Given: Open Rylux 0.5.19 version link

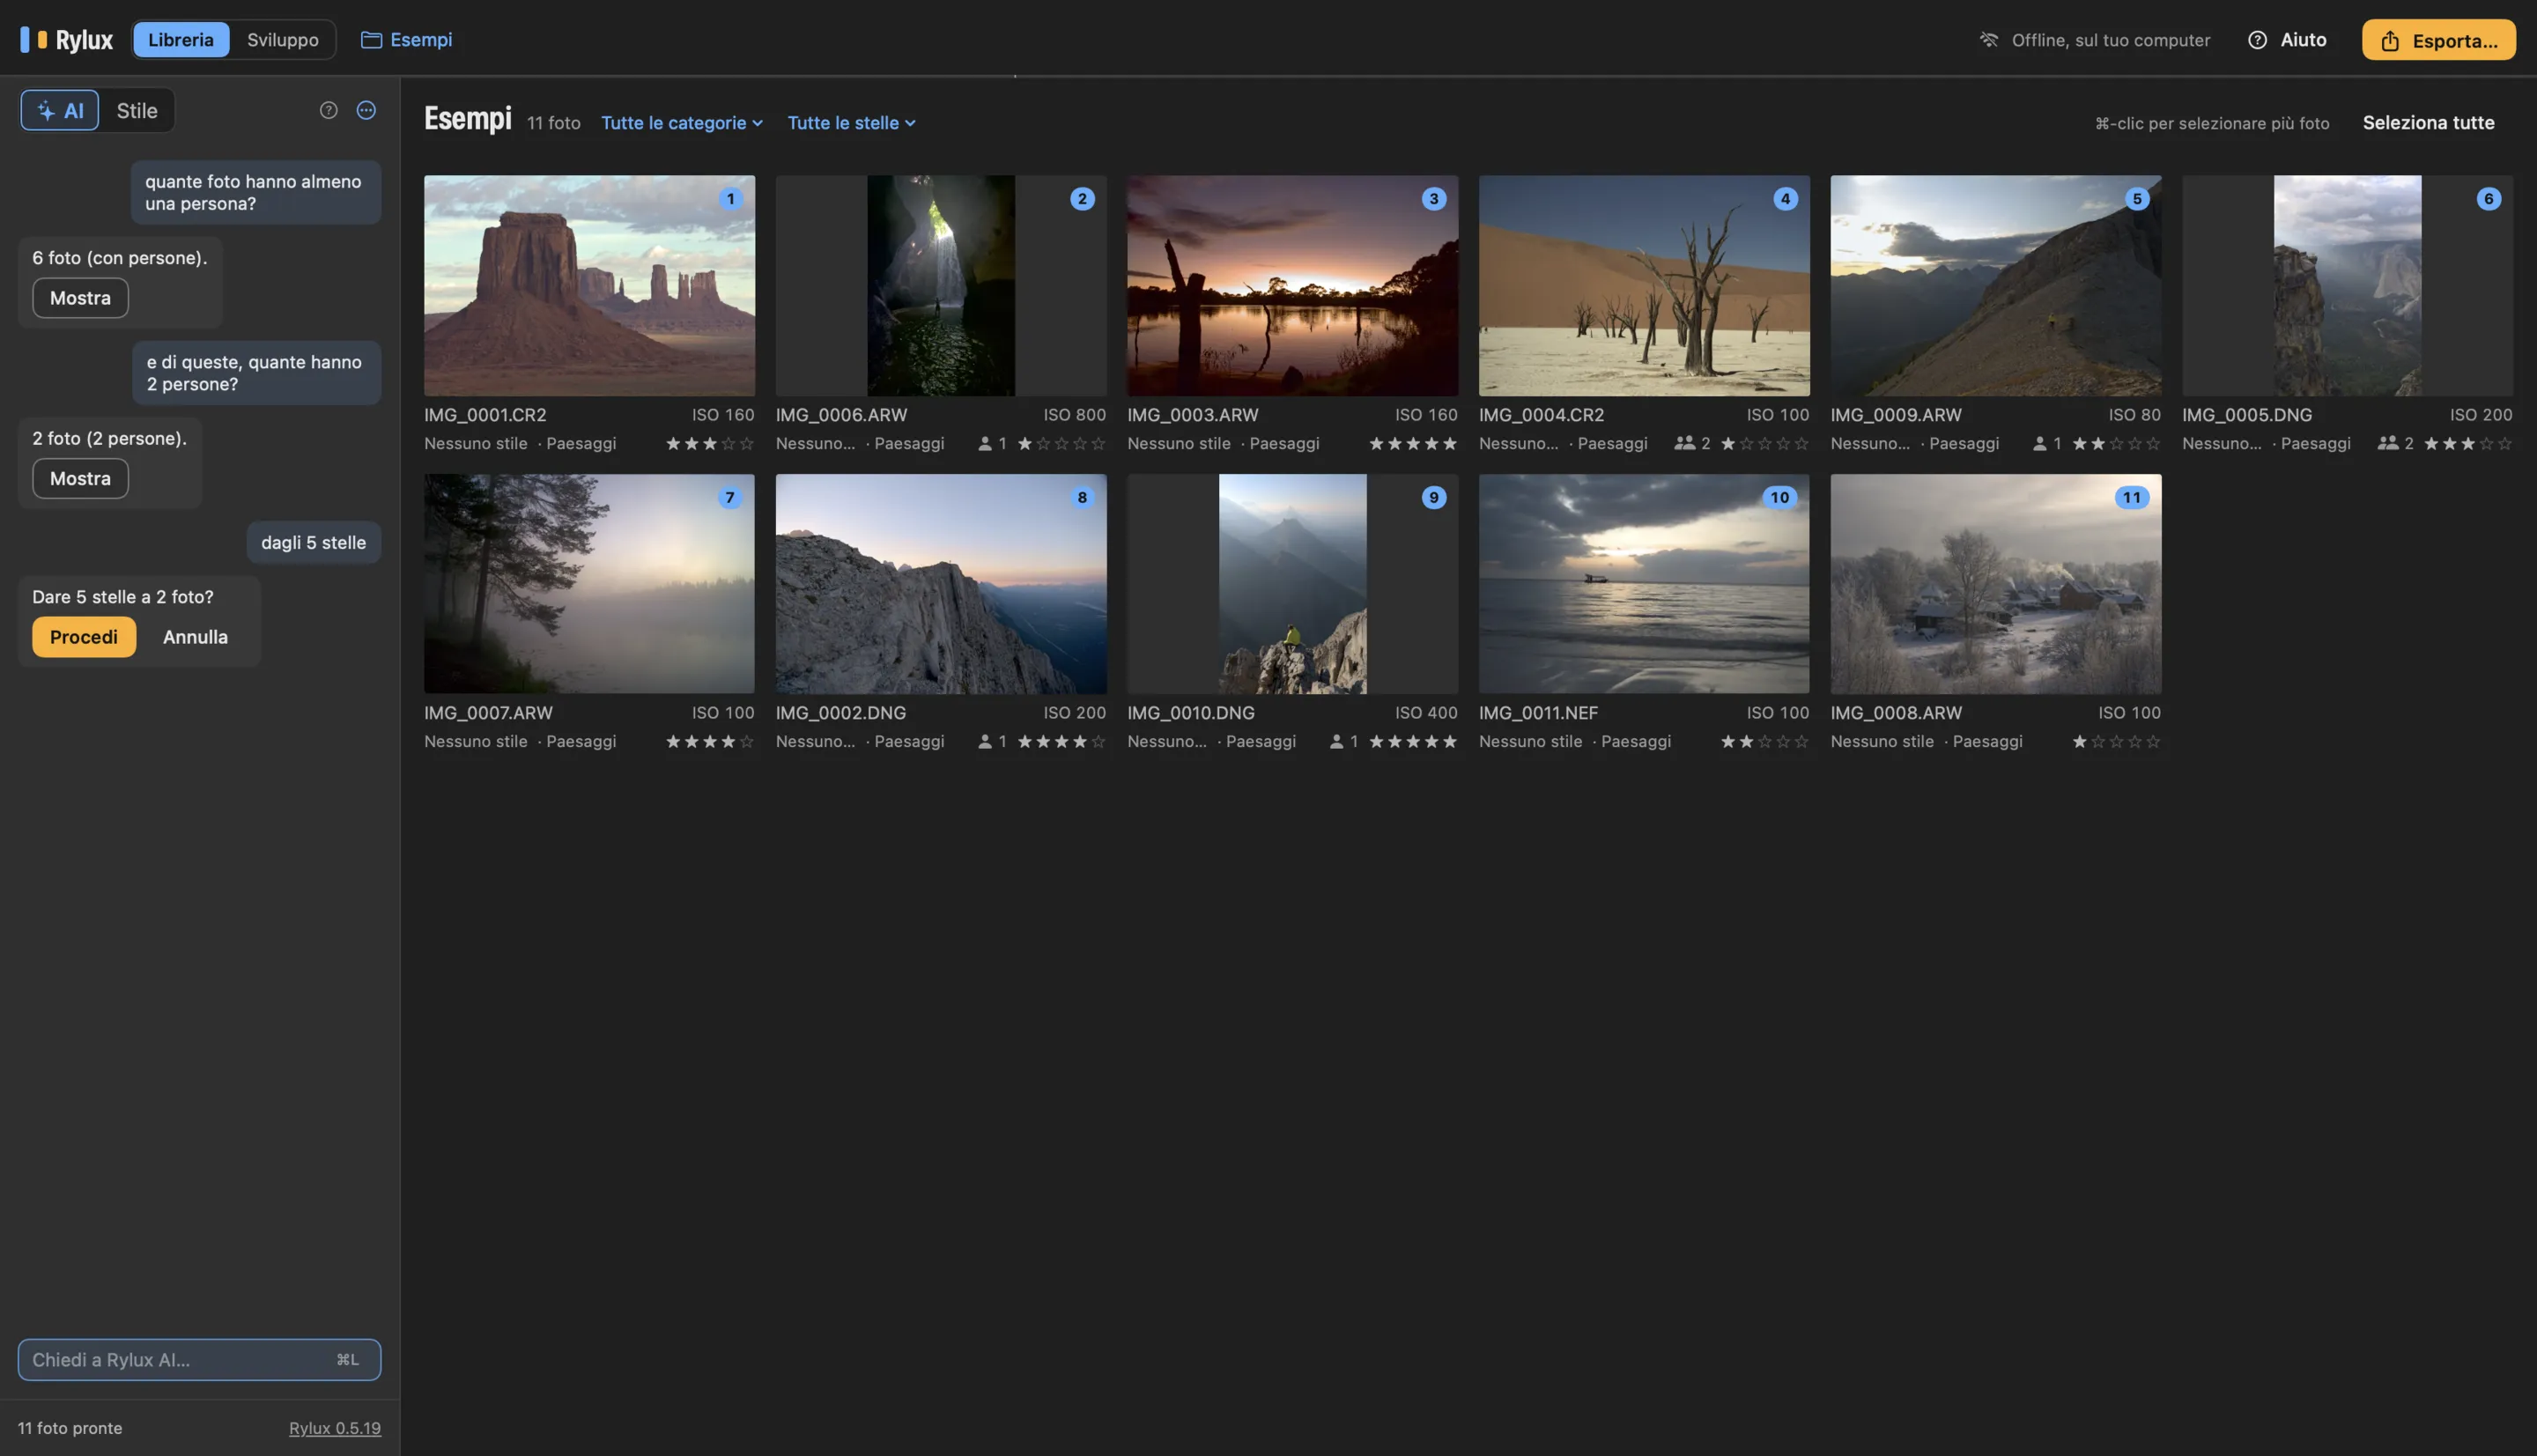Looking at the screenshot, I should pos(335,1428).
